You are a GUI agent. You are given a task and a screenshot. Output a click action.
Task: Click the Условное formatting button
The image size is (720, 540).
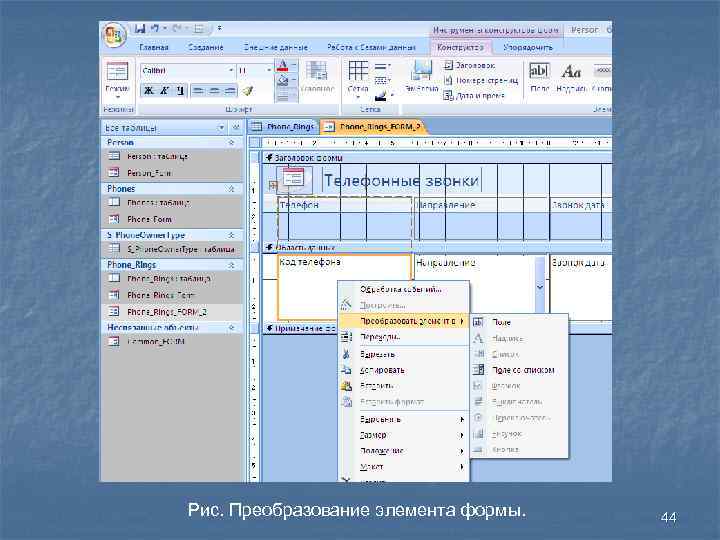pyautogui.click(x=317, y=77)
